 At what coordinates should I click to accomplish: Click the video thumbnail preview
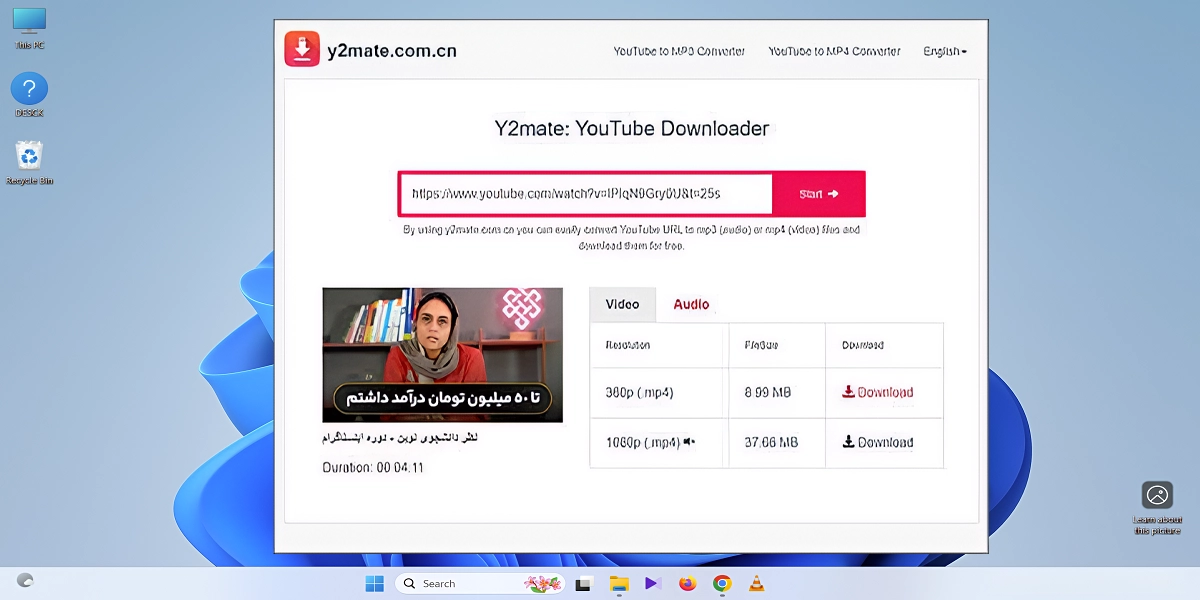[442, 355]
